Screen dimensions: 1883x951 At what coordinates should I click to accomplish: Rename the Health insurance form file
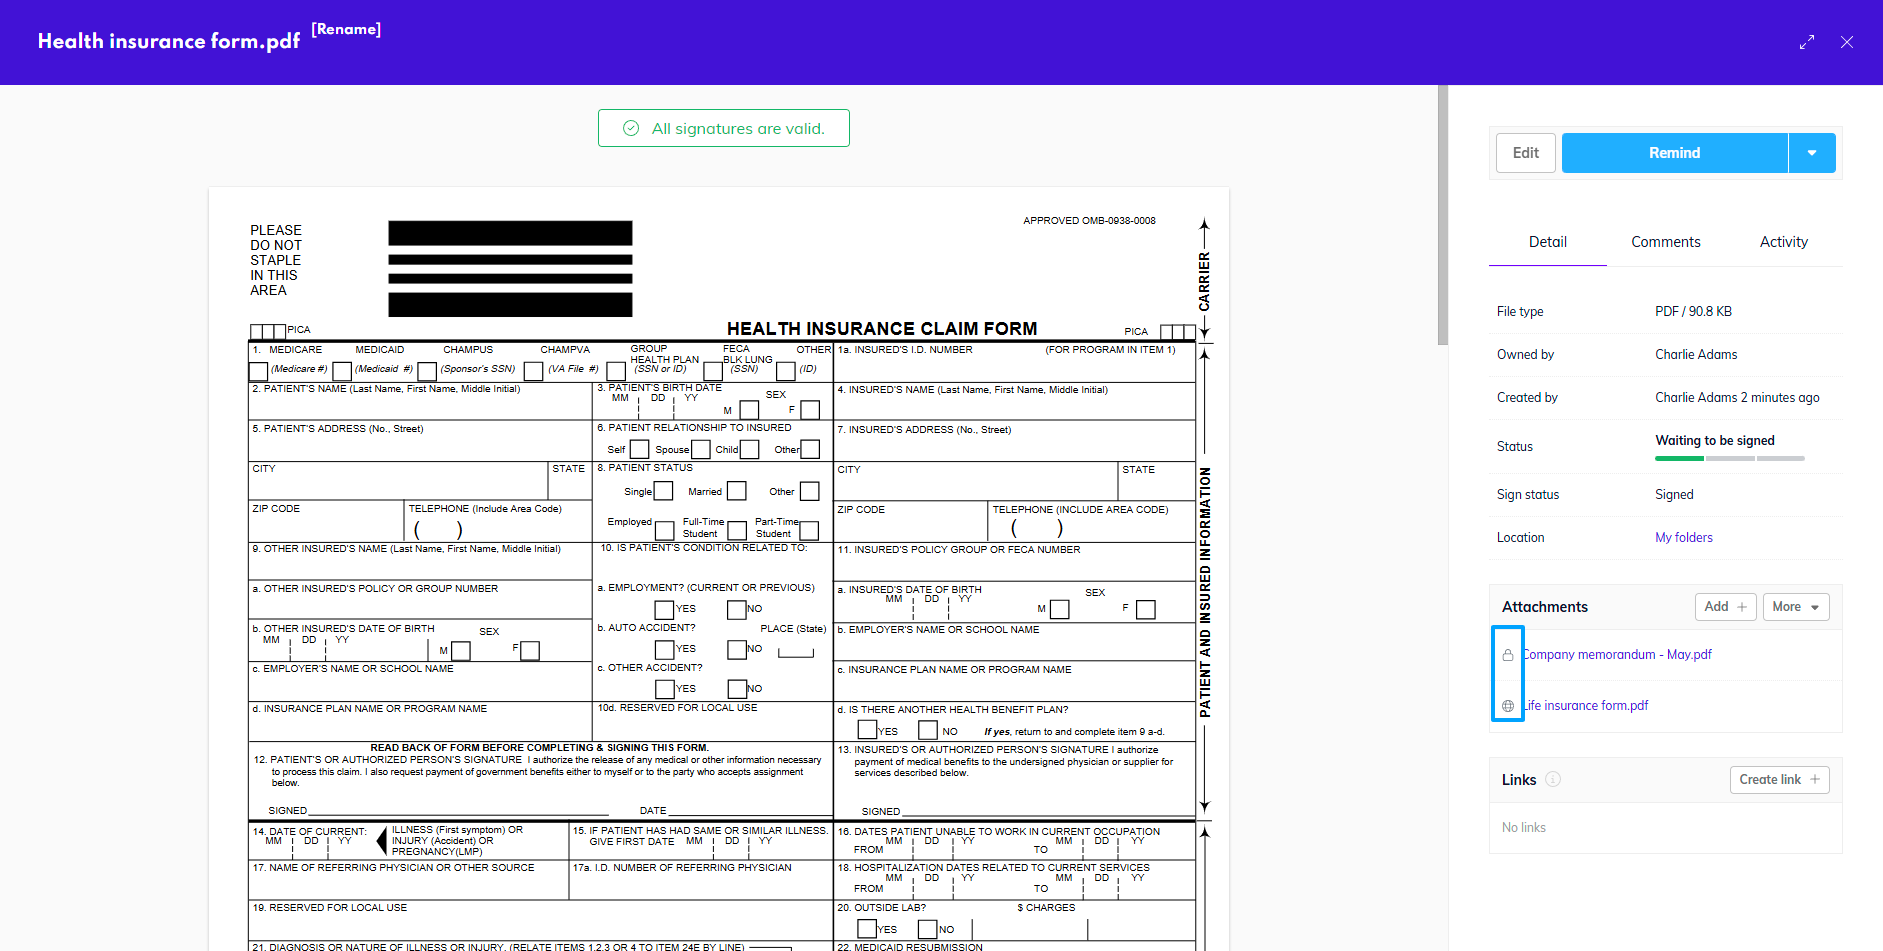click(x=346, y=30)
